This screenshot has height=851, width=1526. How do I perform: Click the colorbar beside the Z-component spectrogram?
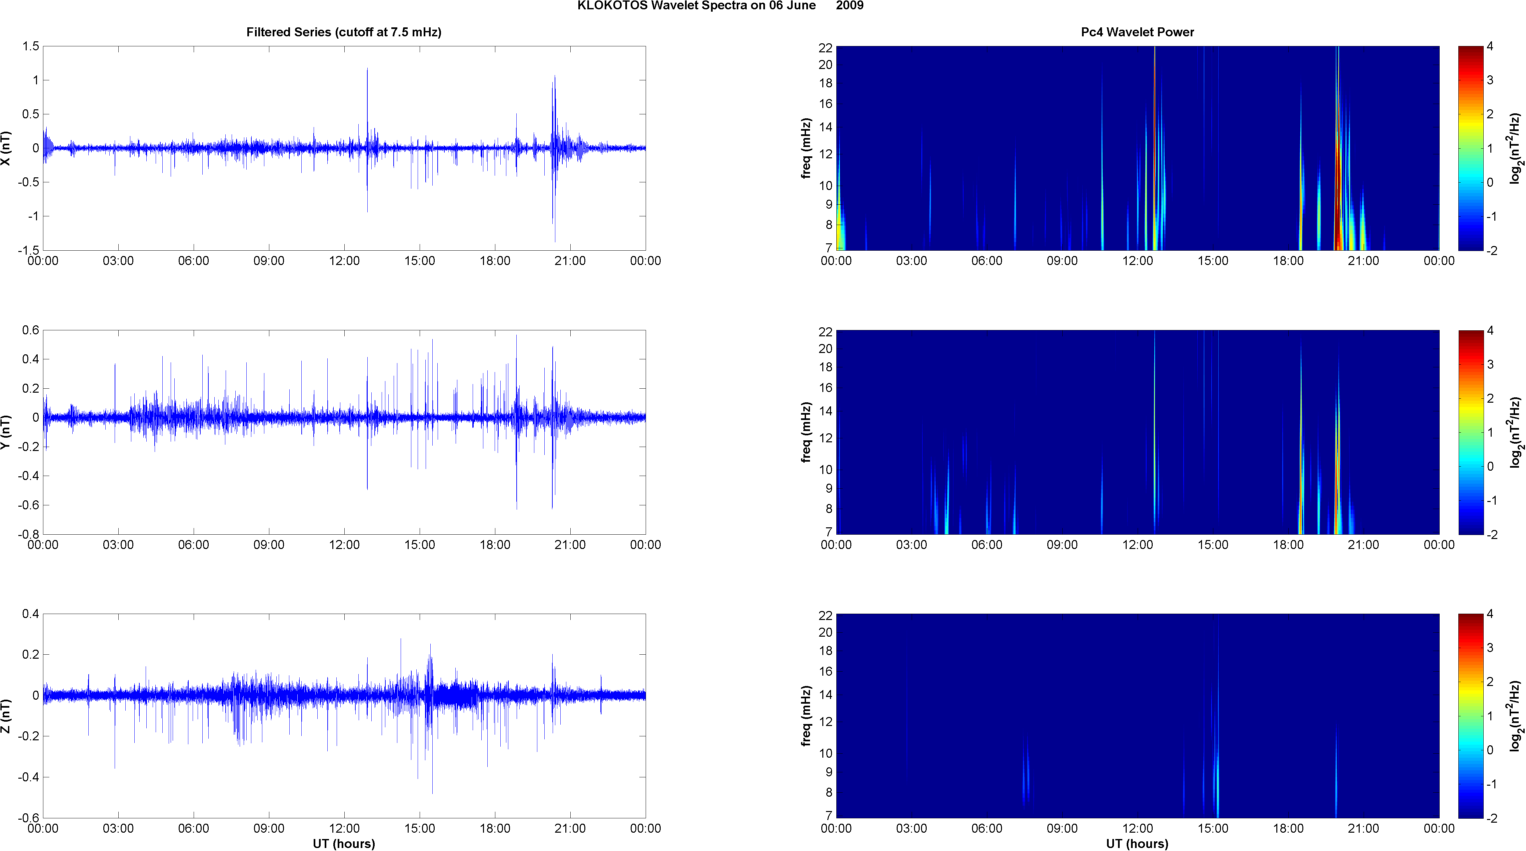click(x=1471, y=716)
